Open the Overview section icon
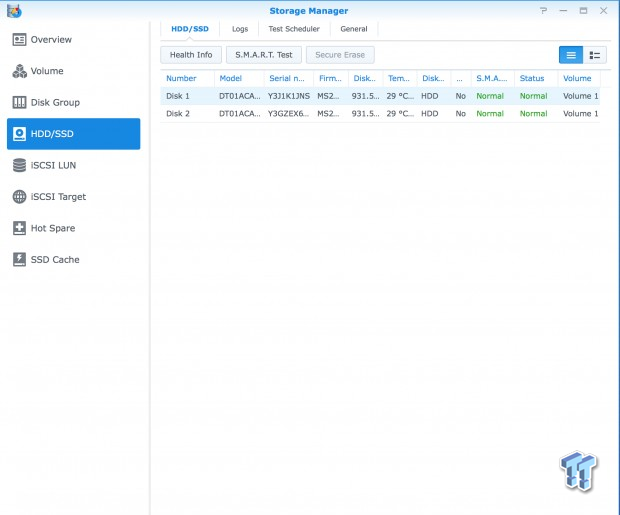 [19, 40]
